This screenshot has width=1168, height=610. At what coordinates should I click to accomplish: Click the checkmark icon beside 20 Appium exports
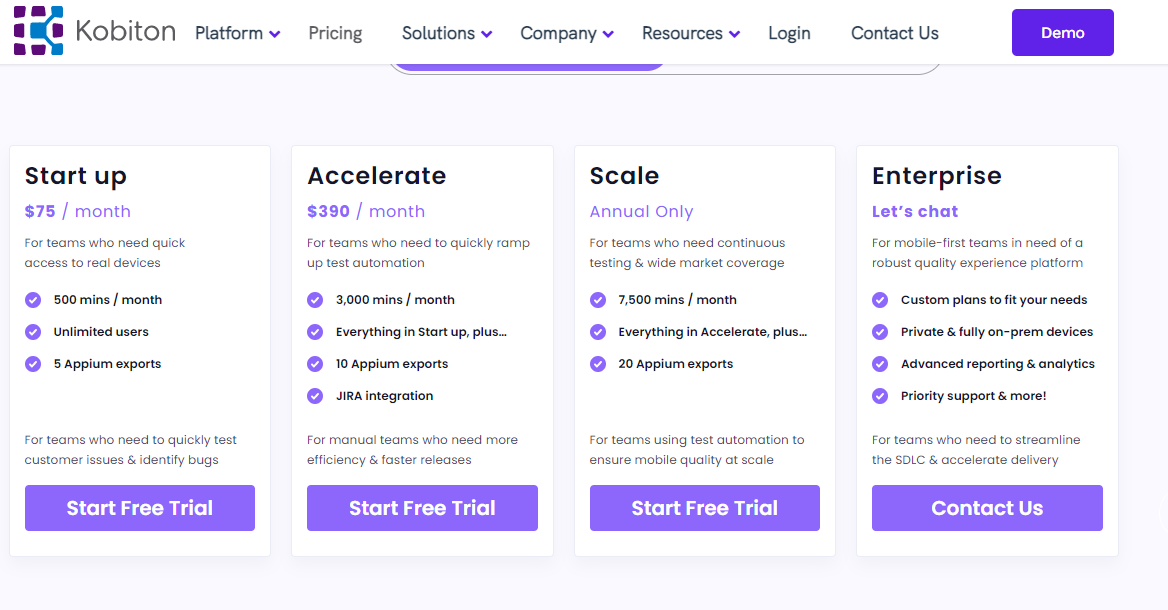coord(598,364)
